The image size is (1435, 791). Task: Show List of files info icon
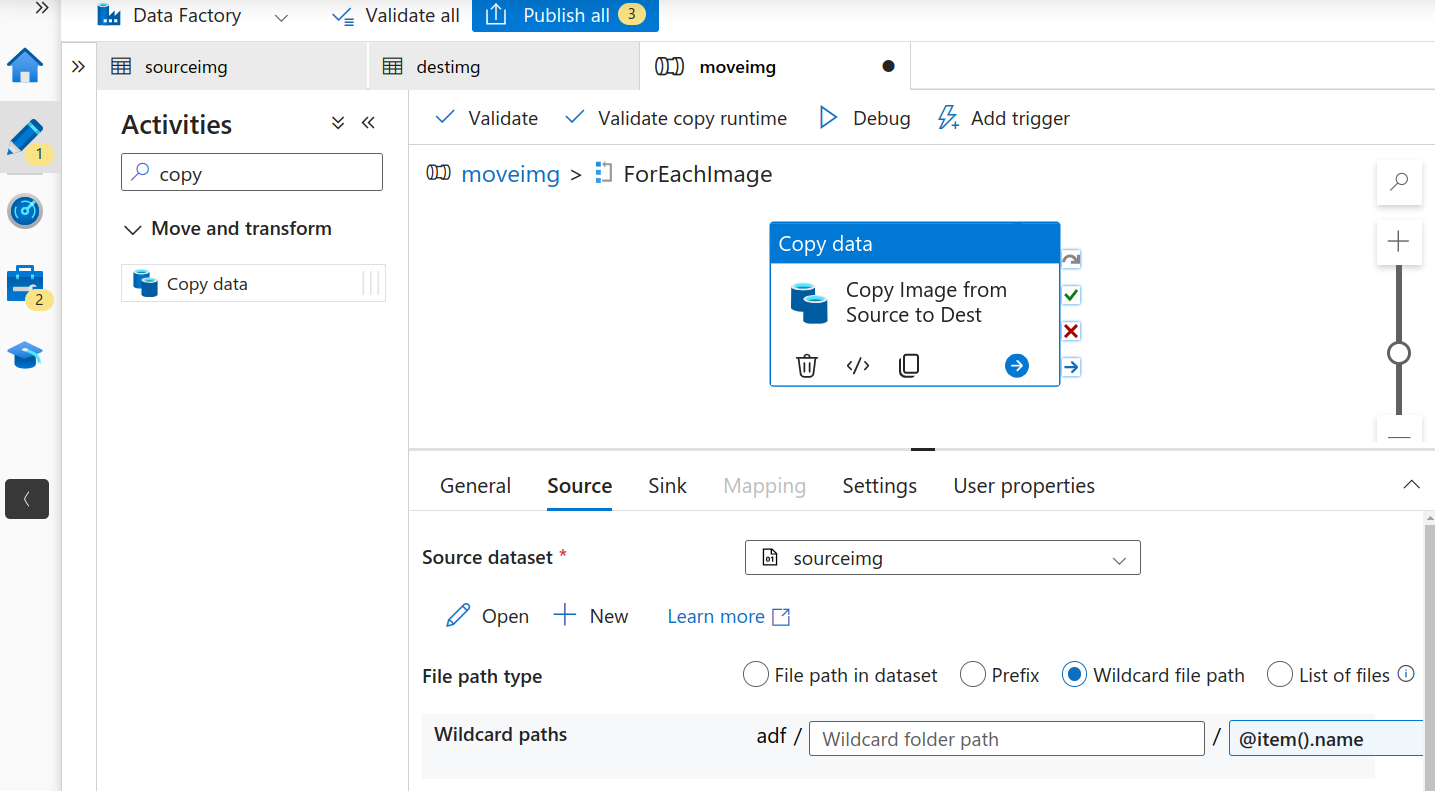[x=1406, y=674]
